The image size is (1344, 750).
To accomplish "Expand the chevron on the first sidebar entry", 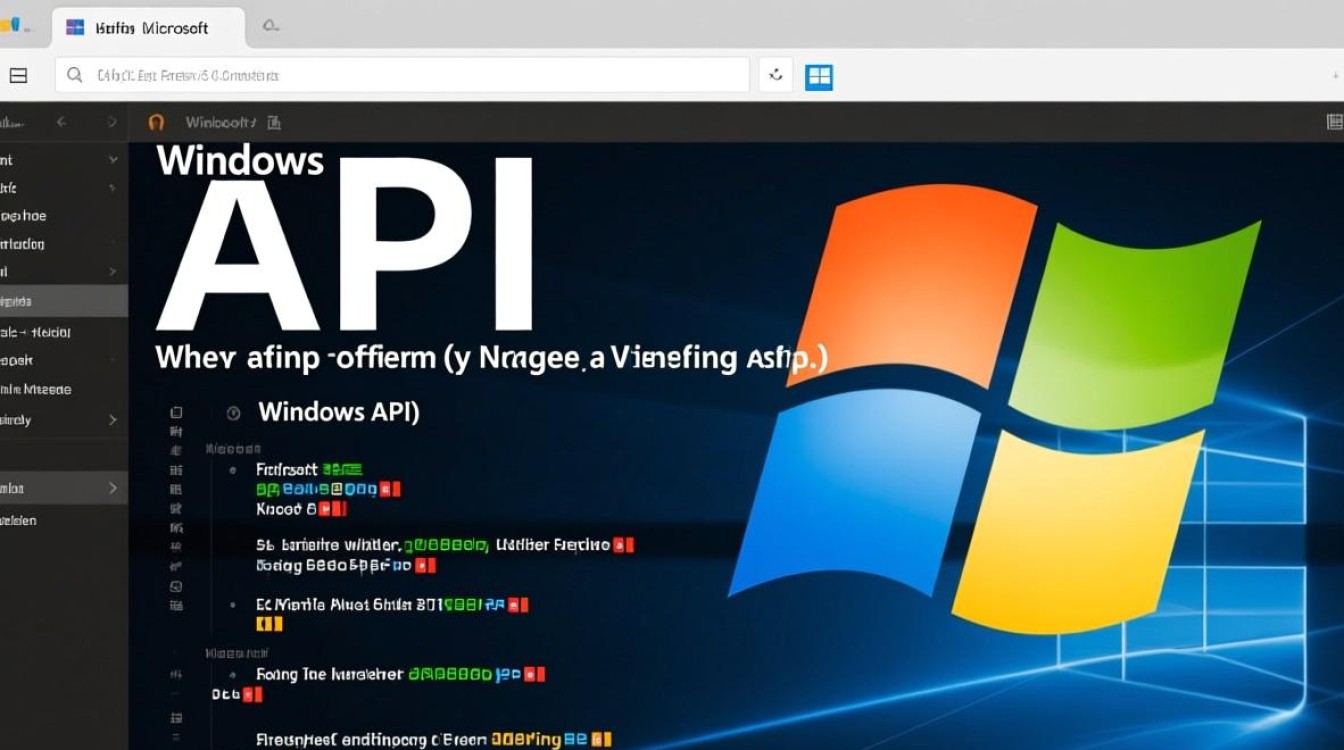I will [x=113, y=159].
